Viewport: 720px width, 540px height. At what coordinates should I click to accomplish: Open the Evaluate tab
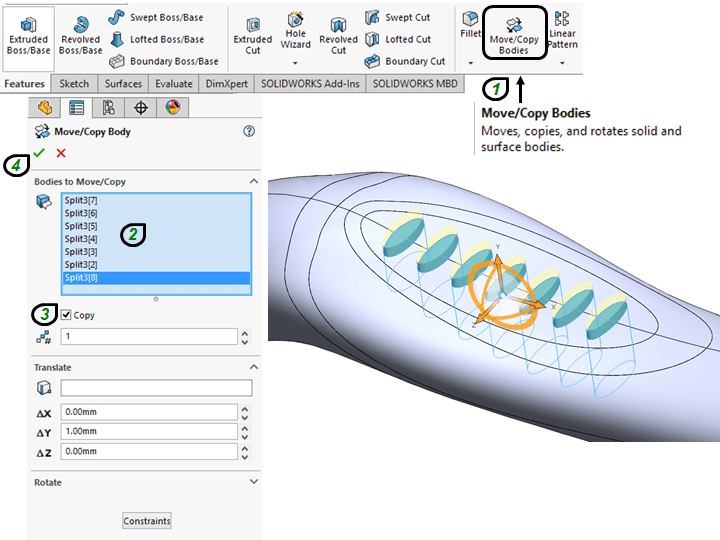pos(174,84)
